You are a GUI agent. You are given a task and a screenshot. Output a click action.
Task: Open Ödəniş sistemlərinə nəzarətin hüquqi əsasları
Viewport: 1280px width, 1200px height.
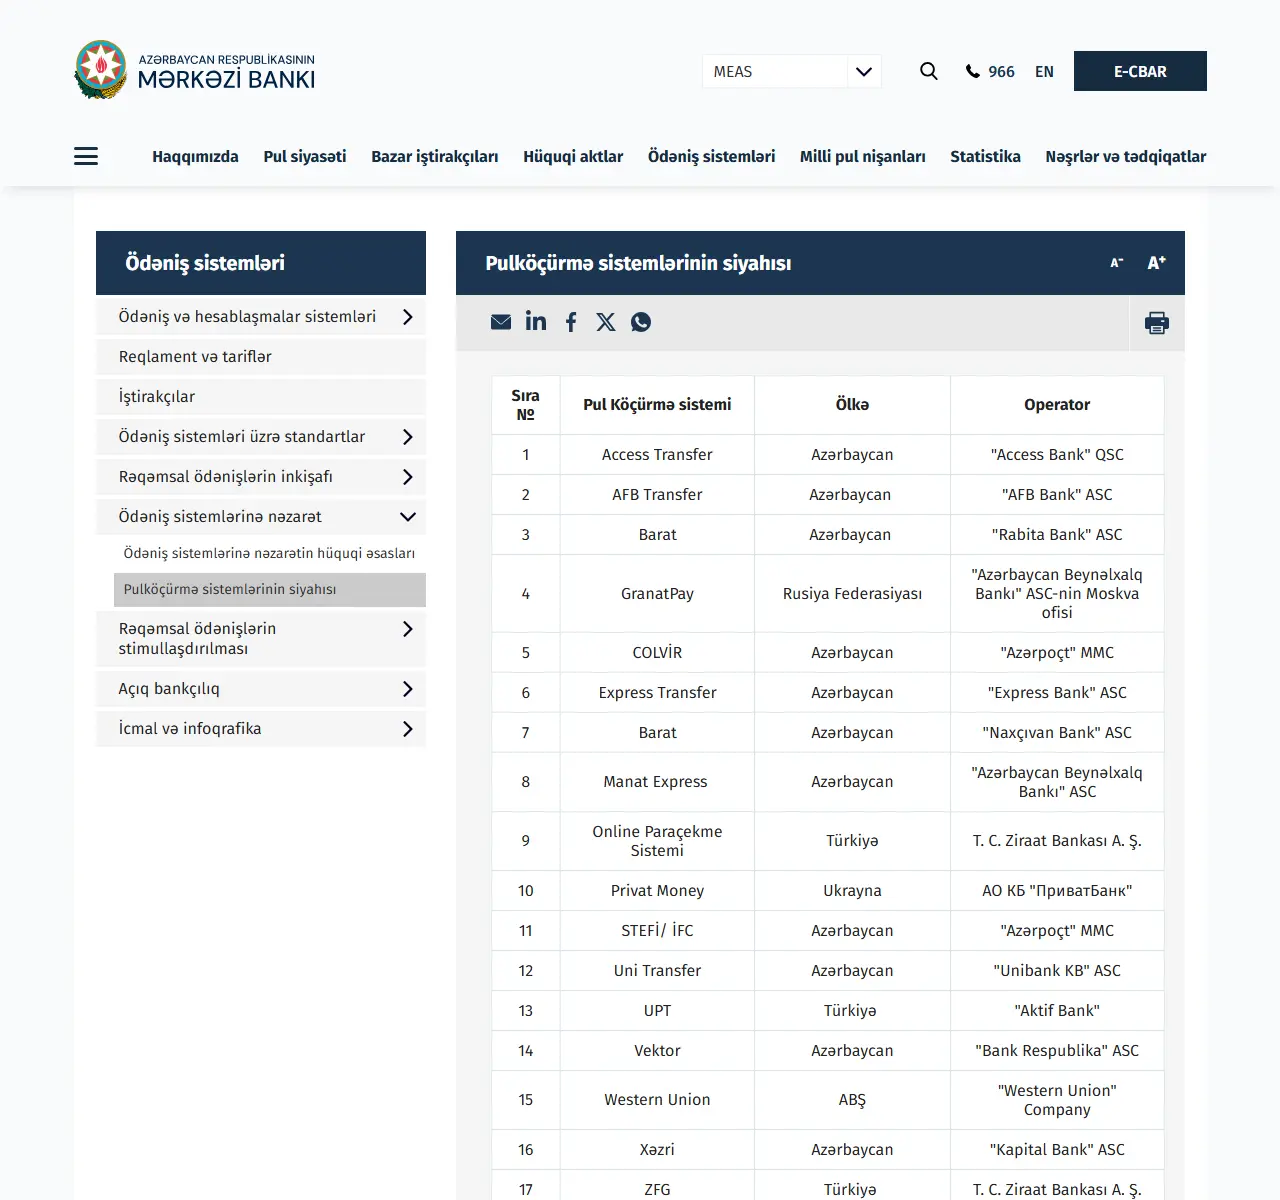[x=269, y=553]
